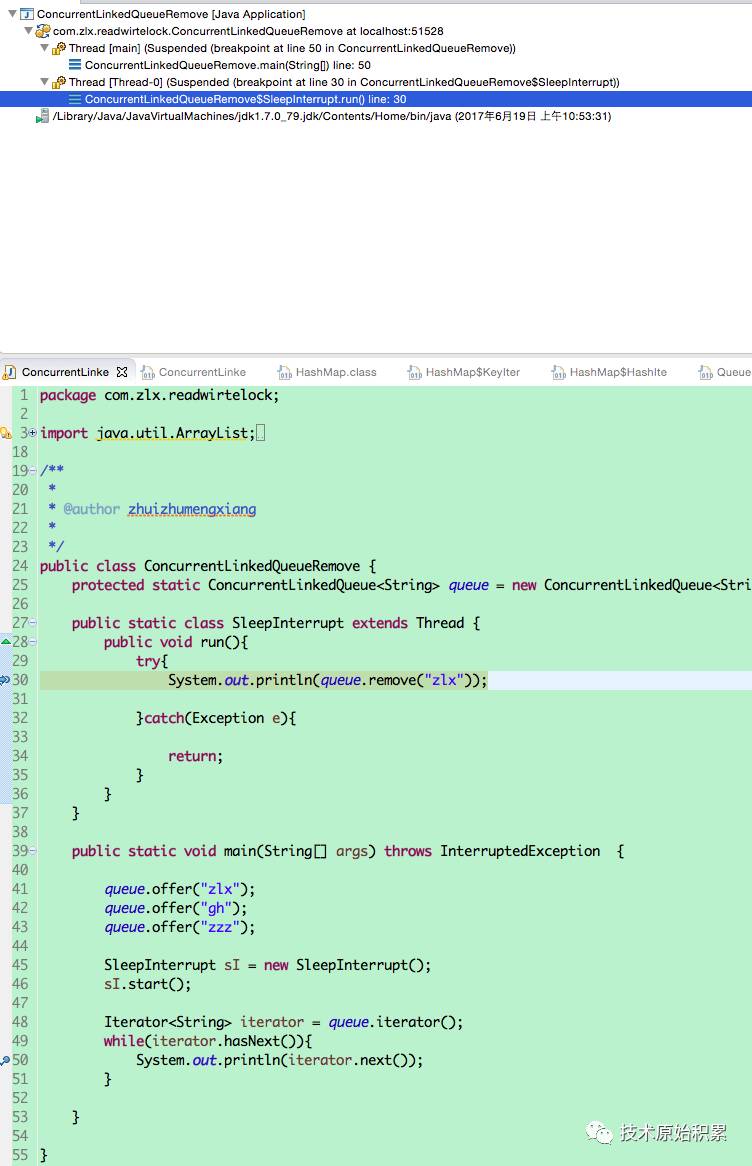Click the warning marker icon at line 3
The image size is (752, 1166).
(x=6, y=433)
